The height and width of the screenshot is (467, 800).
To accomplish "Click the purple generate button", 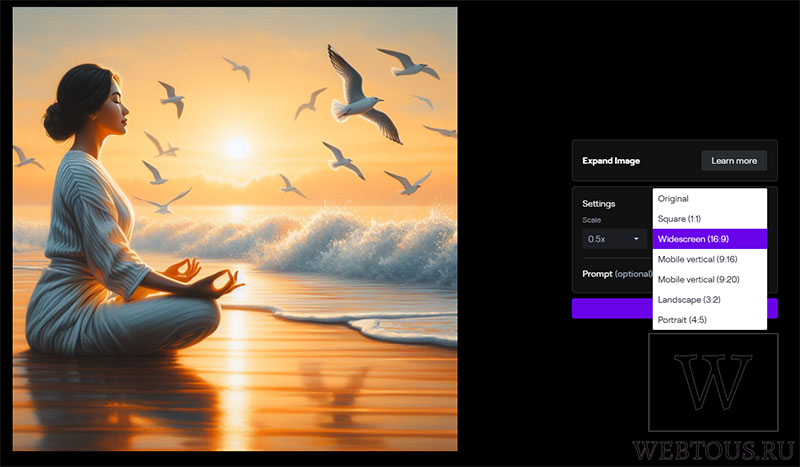I will pos(612,309).
